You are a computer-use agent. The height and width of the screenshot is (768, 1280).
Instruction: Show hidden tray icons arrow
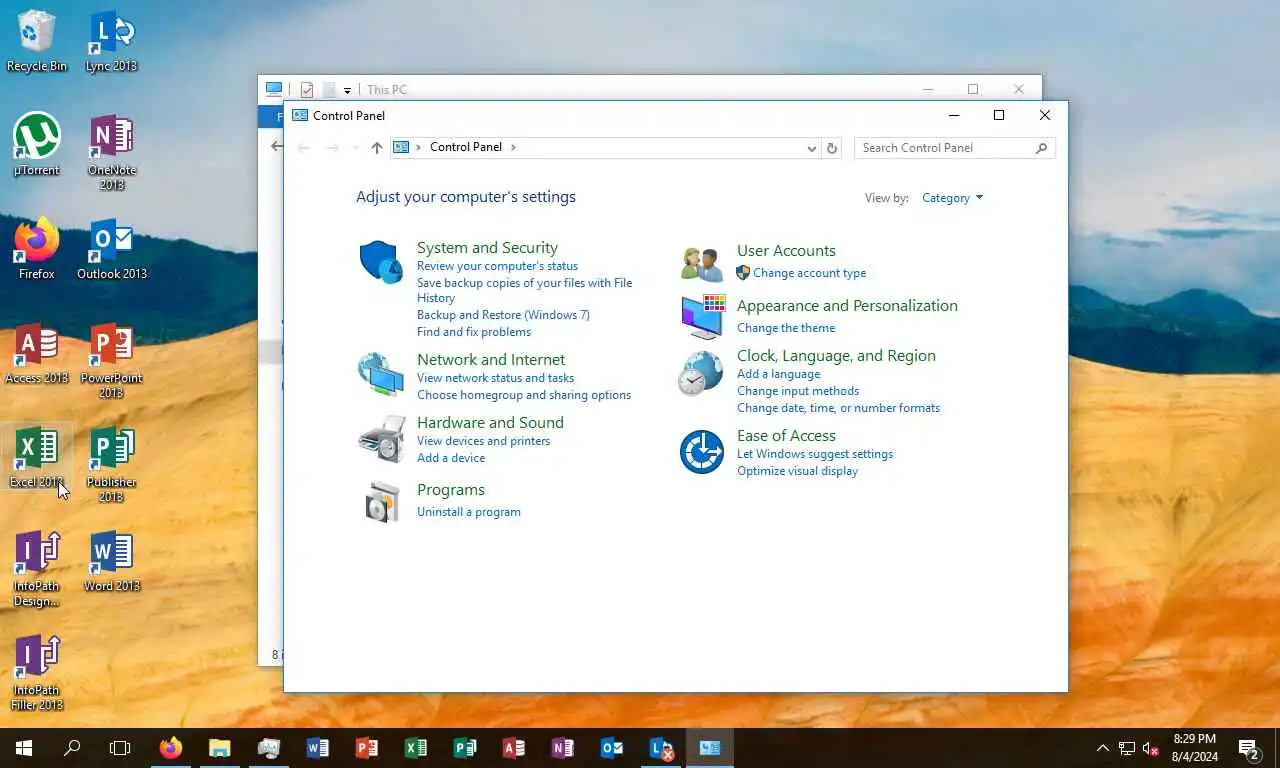point(1103,748)
